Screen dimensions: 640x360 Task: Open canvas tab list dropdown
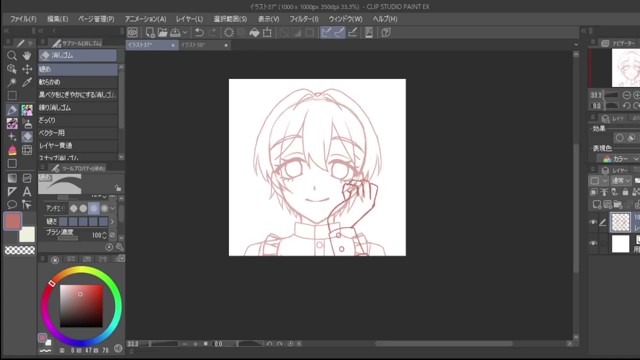click(576, 44)
